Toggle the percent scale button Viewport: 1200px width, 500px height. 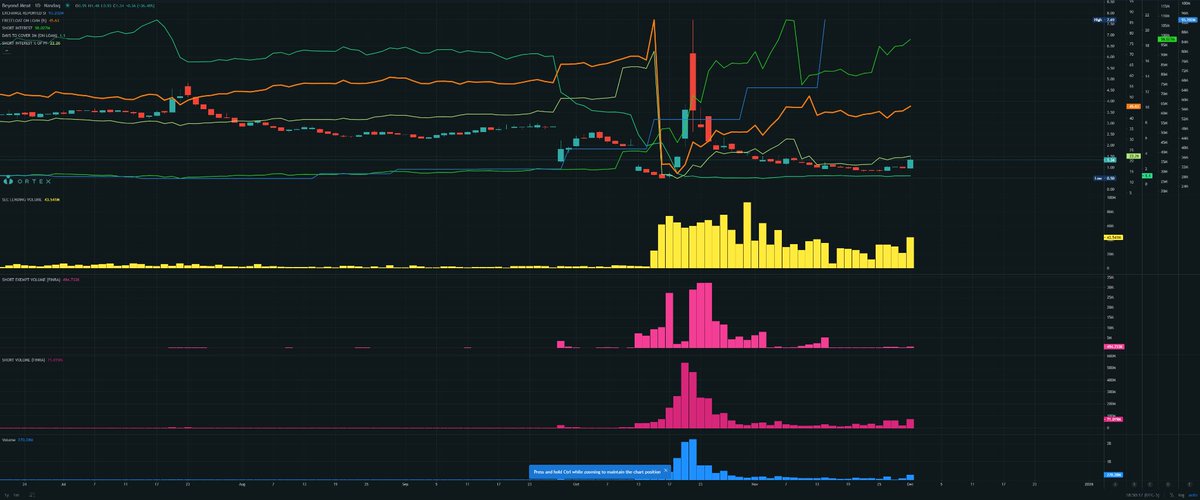click(1172, 495)
